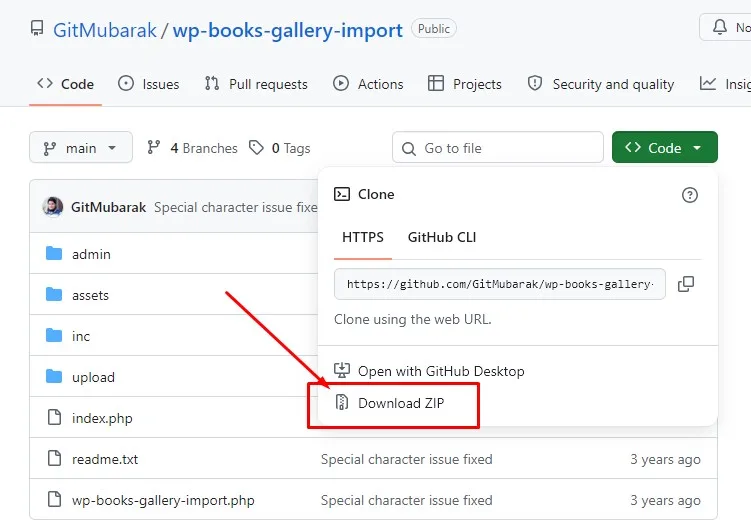Click the green Code dropdown button
This screenshot has height=527, width=751.
click(x=665, y=148)
